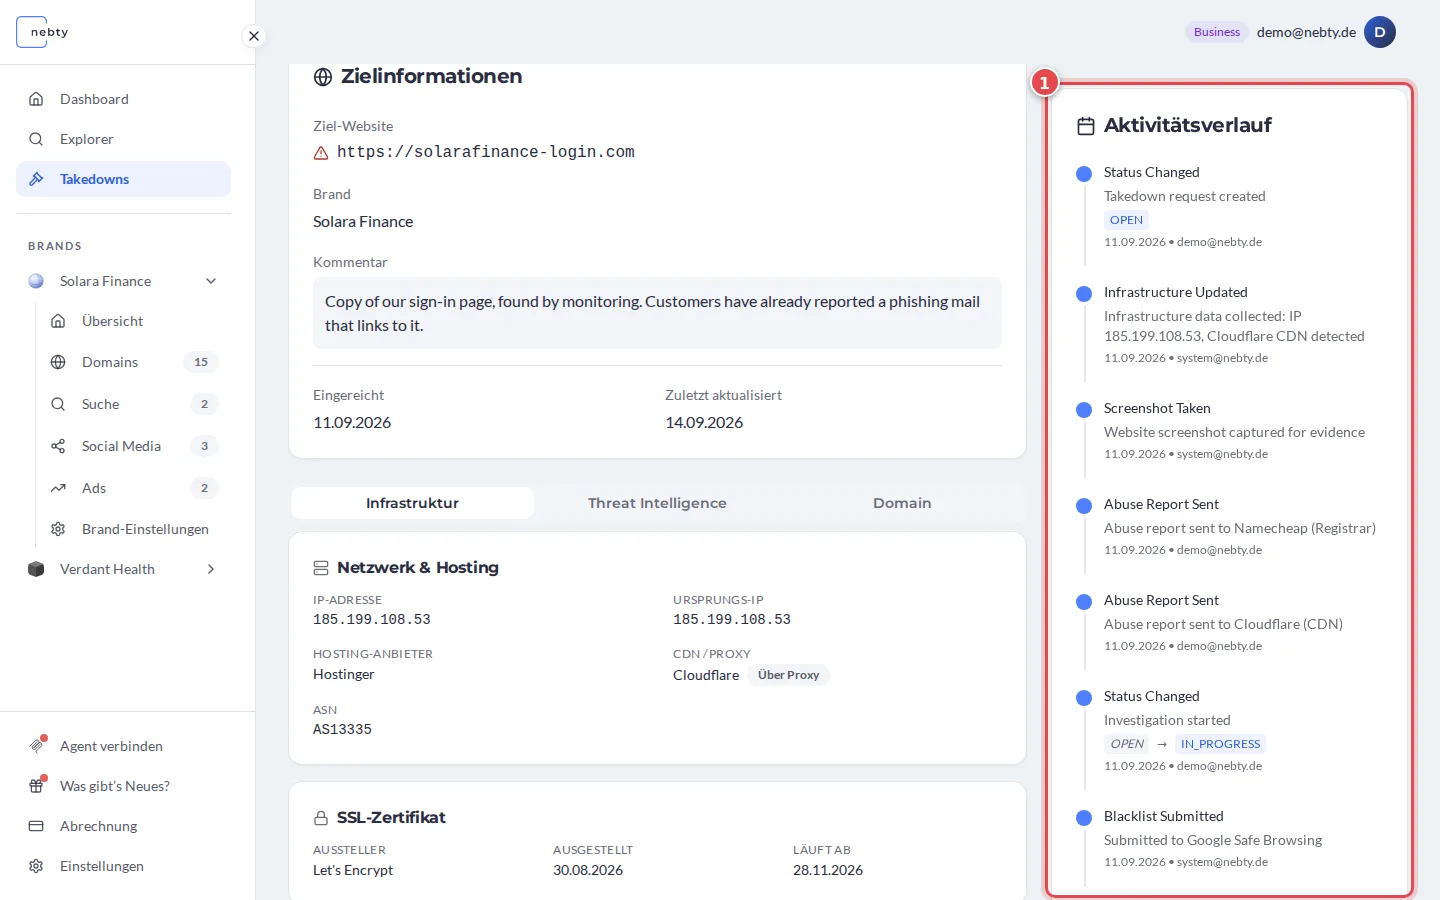
Task: Select the Explorer search icon
Action: [x=36, y=139]
